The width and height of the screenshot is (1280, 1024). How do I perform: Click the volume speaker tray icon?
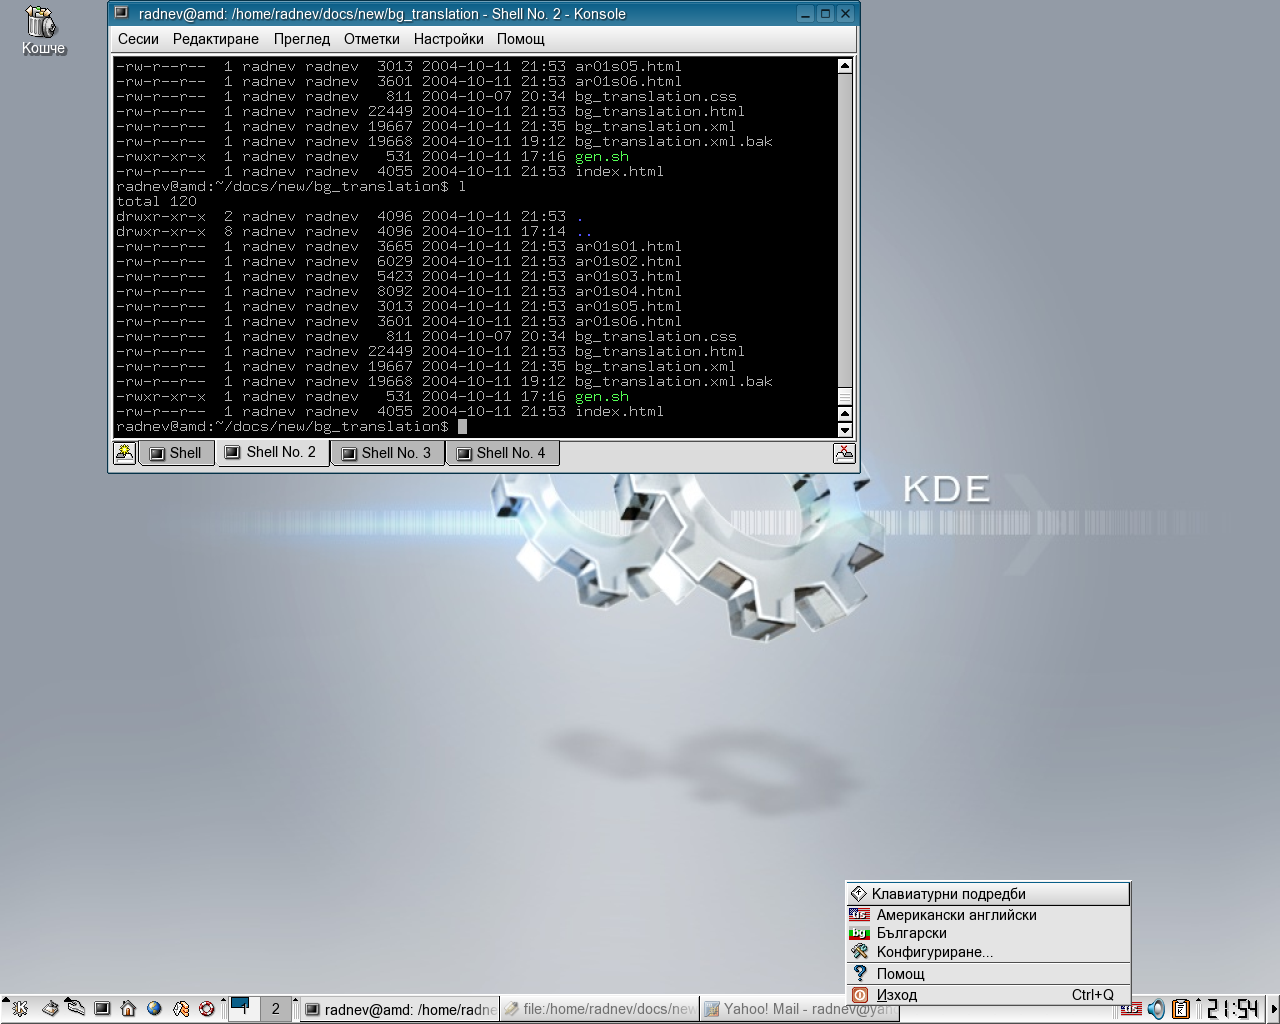coord(1156,1009)
